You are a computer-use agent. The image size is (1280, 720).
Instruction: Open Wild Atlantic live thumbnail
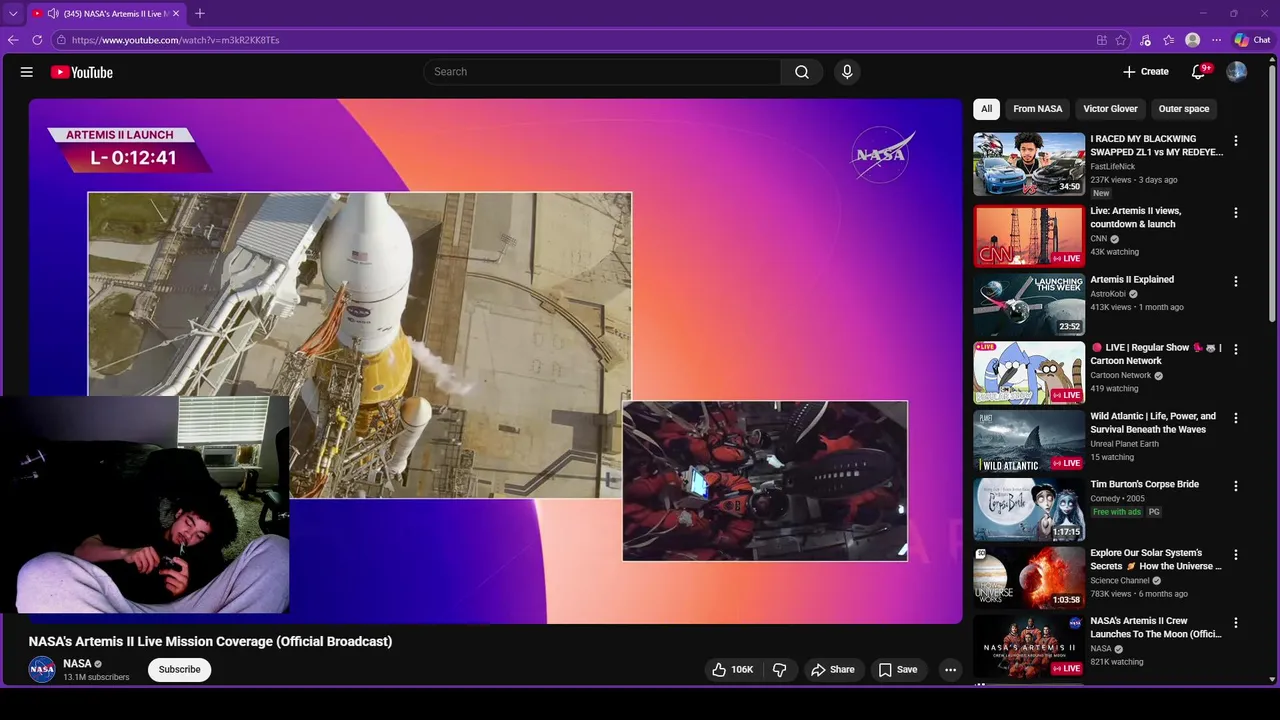(1029, 441)
